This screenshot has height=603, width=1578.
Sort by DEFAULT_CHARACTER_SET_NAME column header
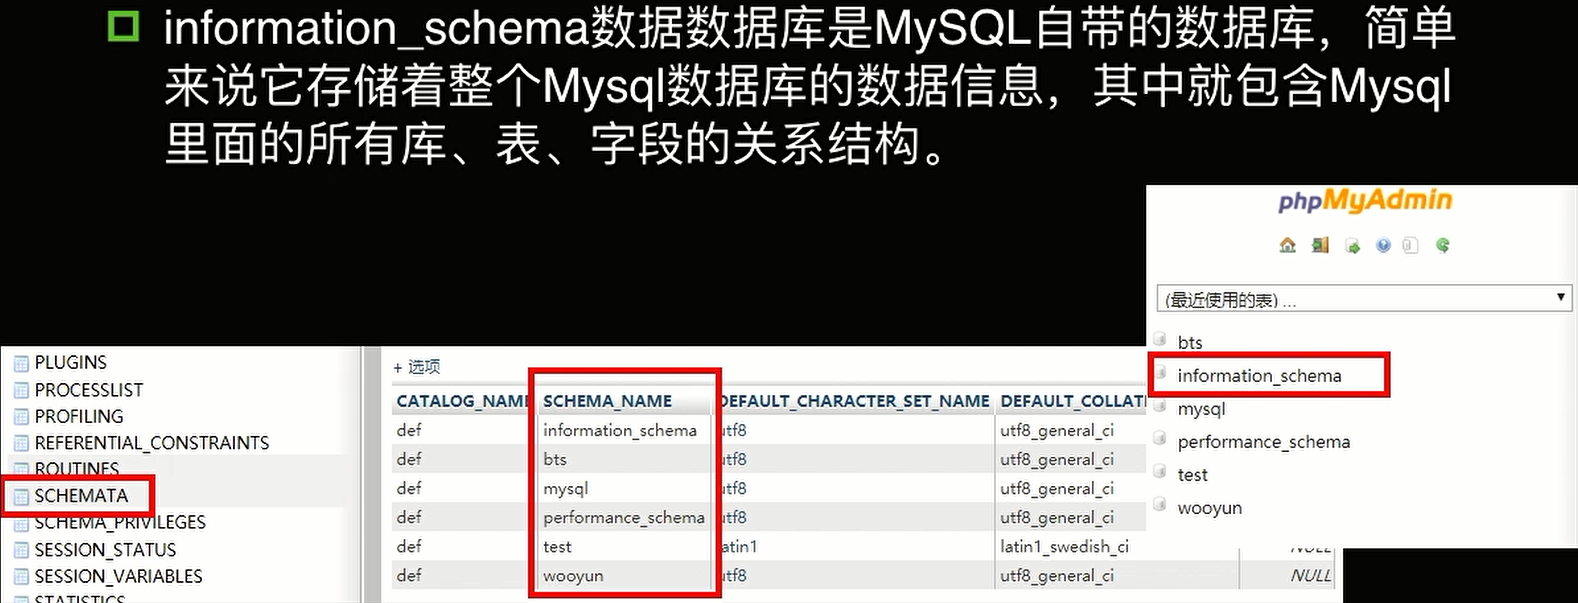[x=854, y=401]
